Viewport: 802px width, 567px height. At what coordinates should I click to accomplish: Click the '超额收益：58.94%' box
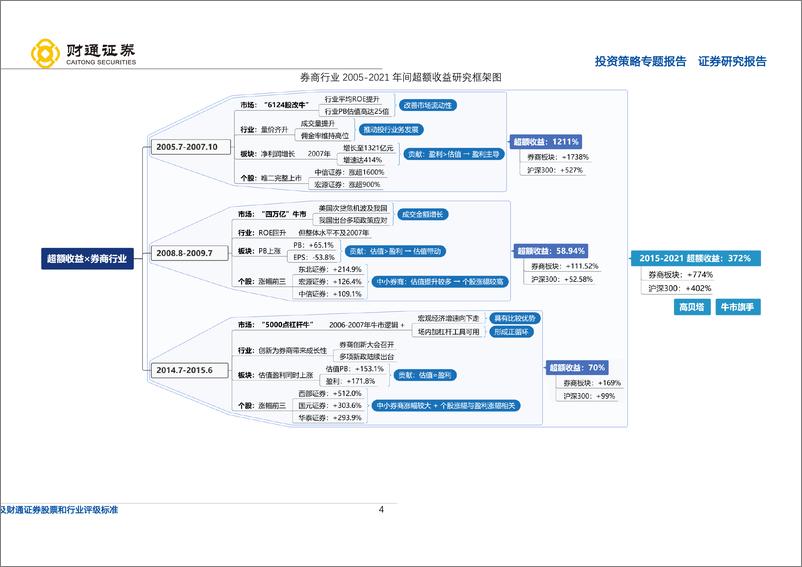[550, 251]
